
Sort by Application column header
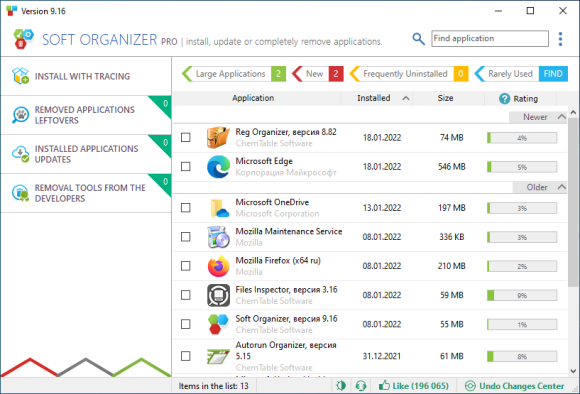pyautogui.click(x=257, y=98)
